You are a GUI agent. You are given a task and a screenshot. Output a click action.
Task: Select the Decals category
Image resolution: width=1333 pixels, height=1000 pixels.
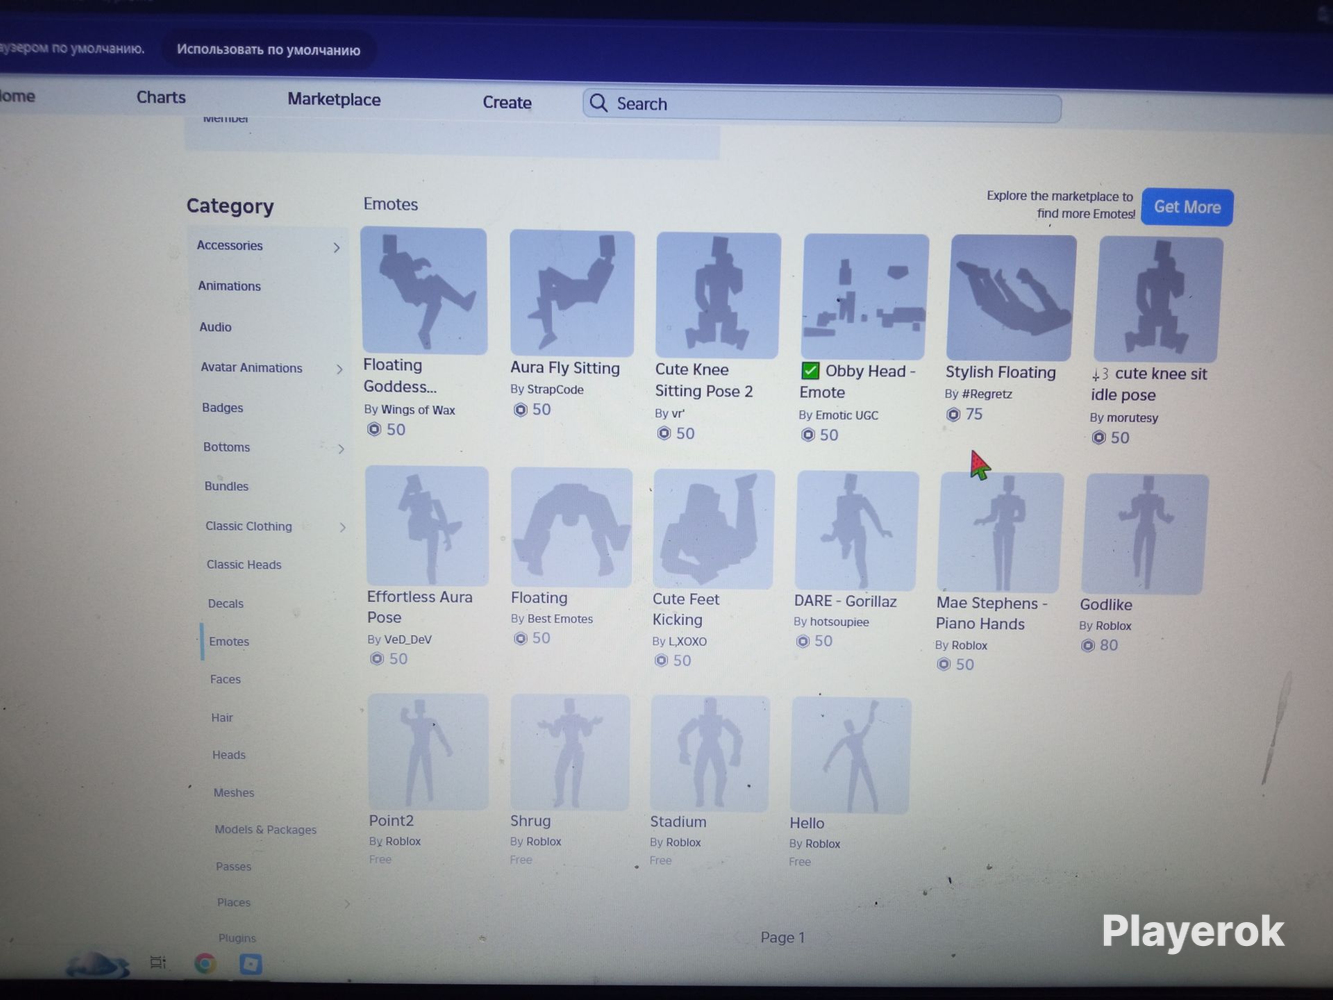point(225,604)
